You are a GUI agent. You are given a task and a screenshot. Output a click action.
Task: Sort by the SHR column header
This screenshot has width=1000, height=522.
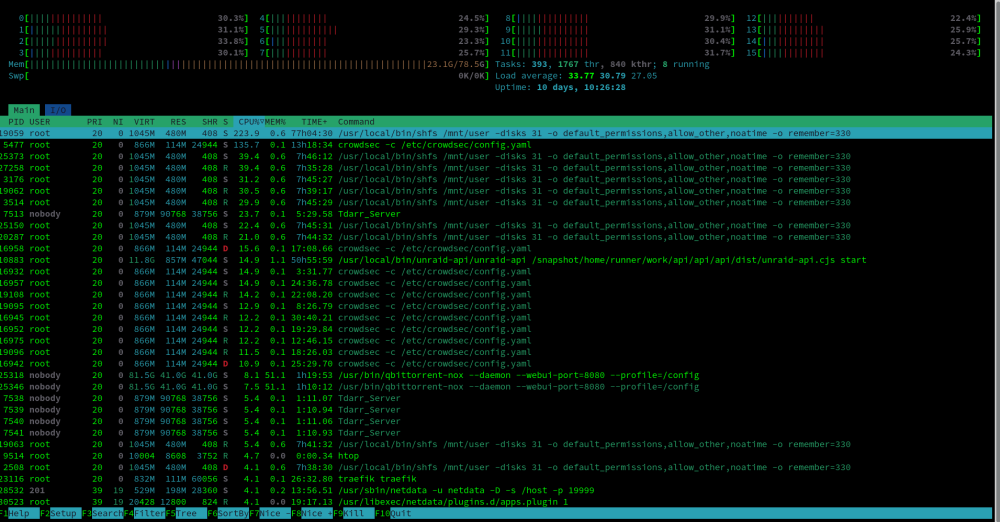pos(209,121)
